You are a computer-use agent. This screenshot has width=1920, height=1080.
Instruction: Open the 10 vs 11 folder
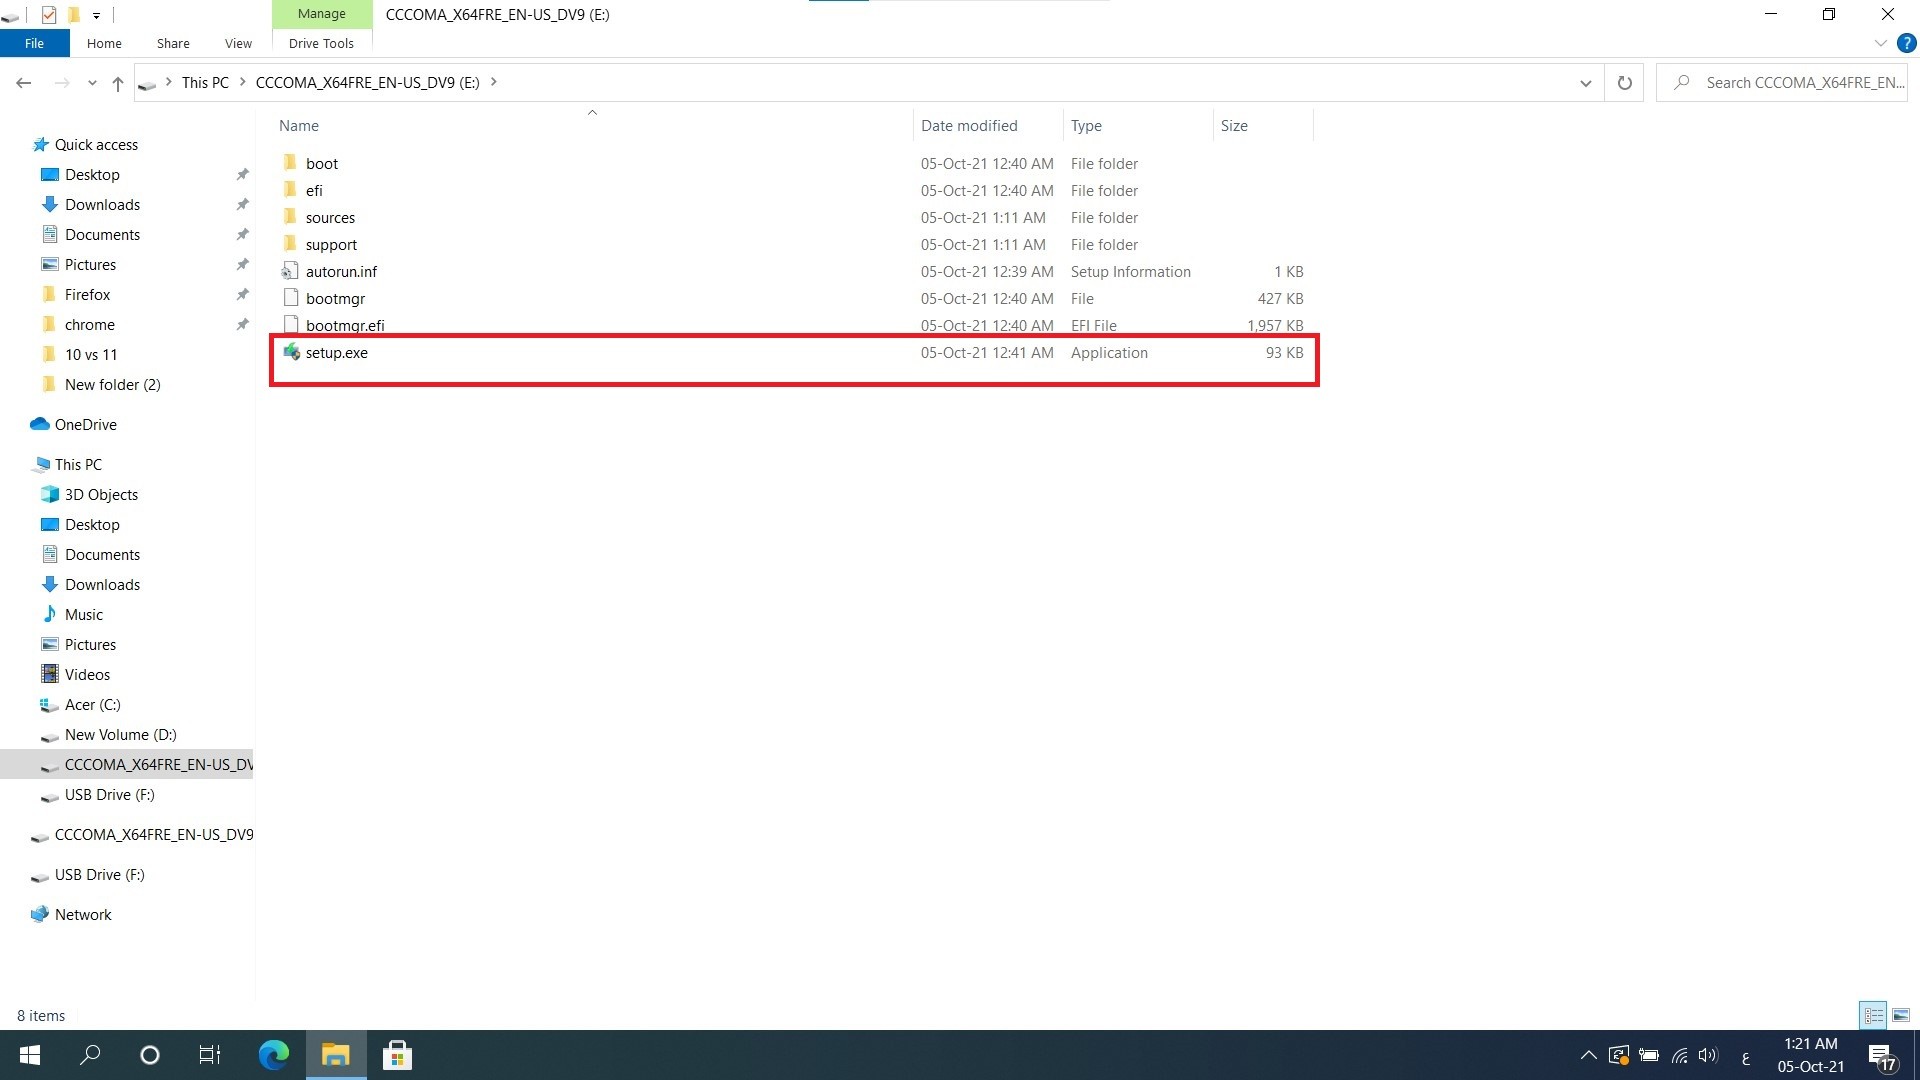[91, 354]
